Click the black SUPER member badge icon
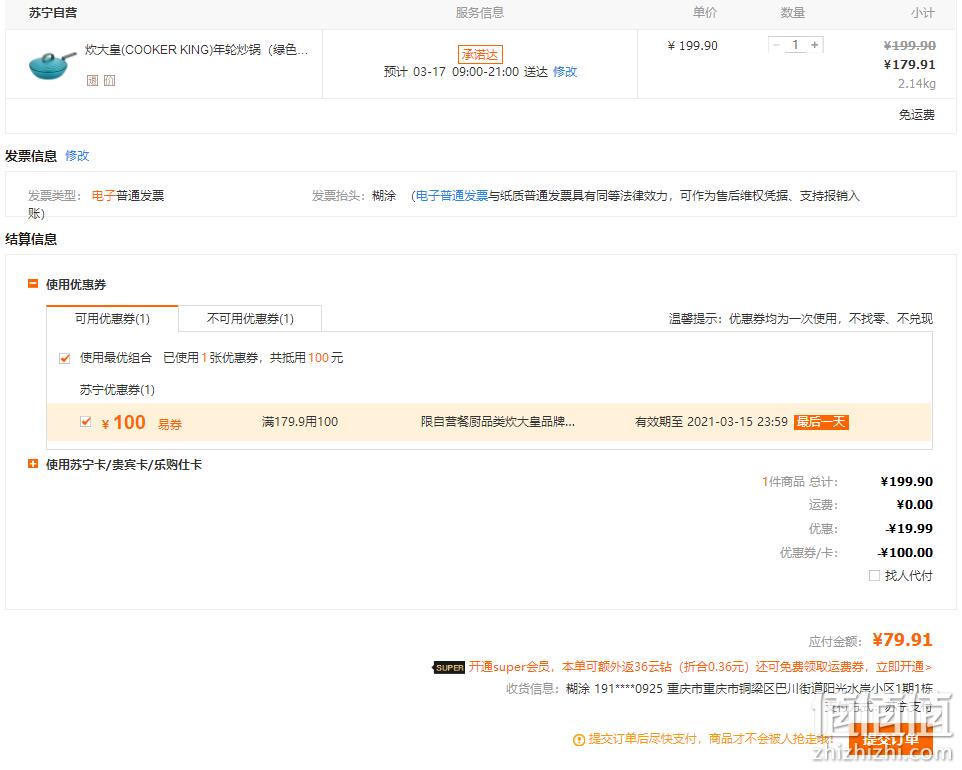 tap(449, 668)
